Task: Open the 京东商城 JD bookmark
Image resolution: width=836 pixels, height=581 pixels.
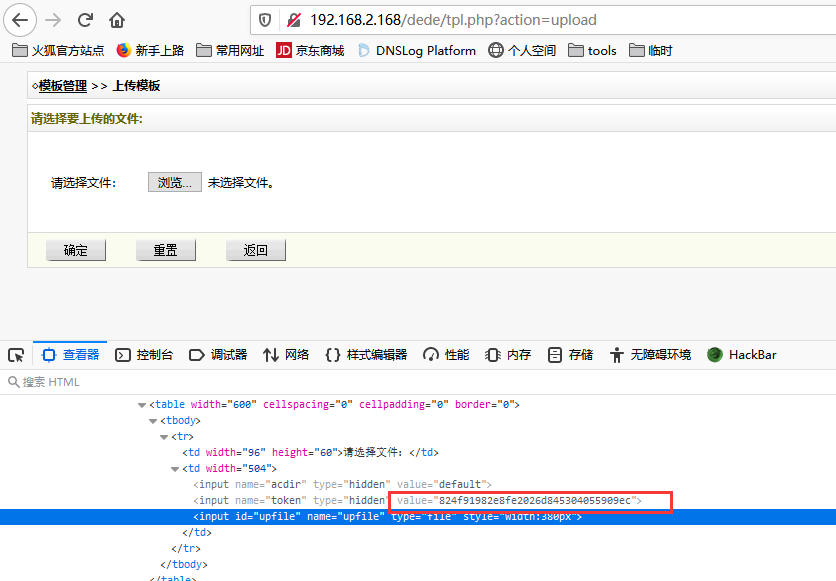Action: pyautogui.click(x=310, y=51)
